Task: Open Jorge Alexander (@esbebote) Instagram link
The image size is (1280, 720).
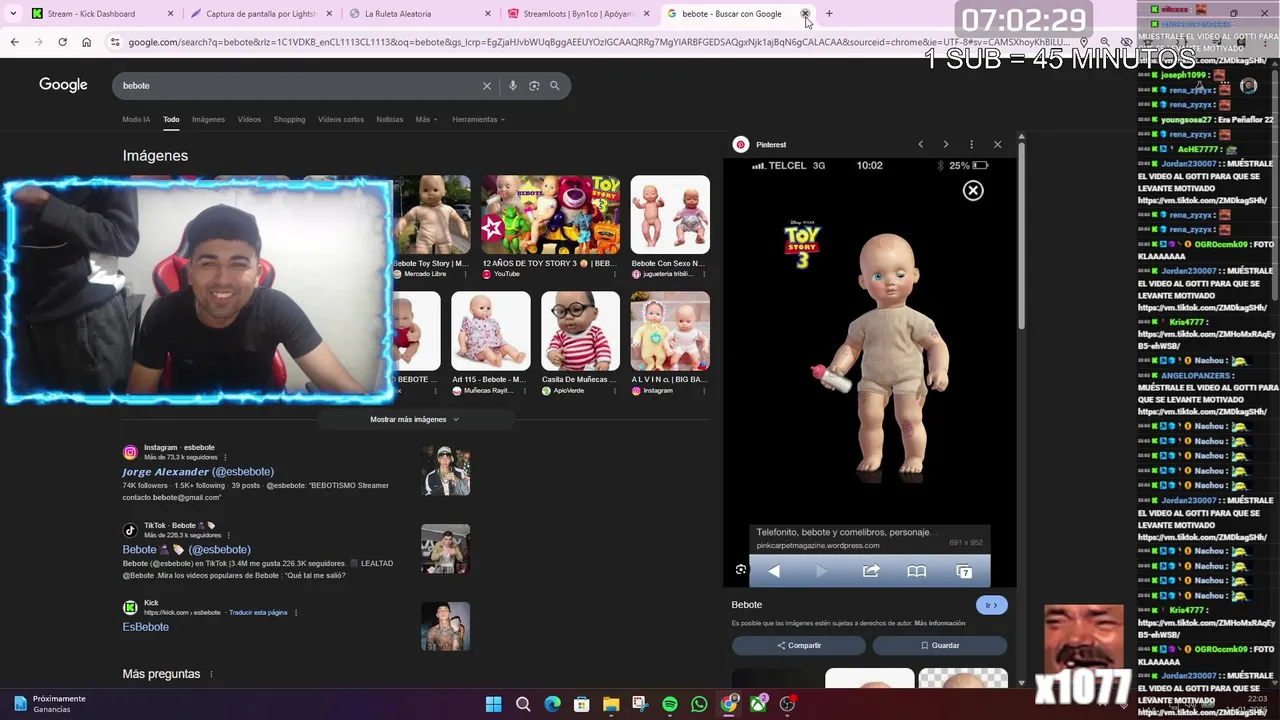Action: click(x=198, y=471)
